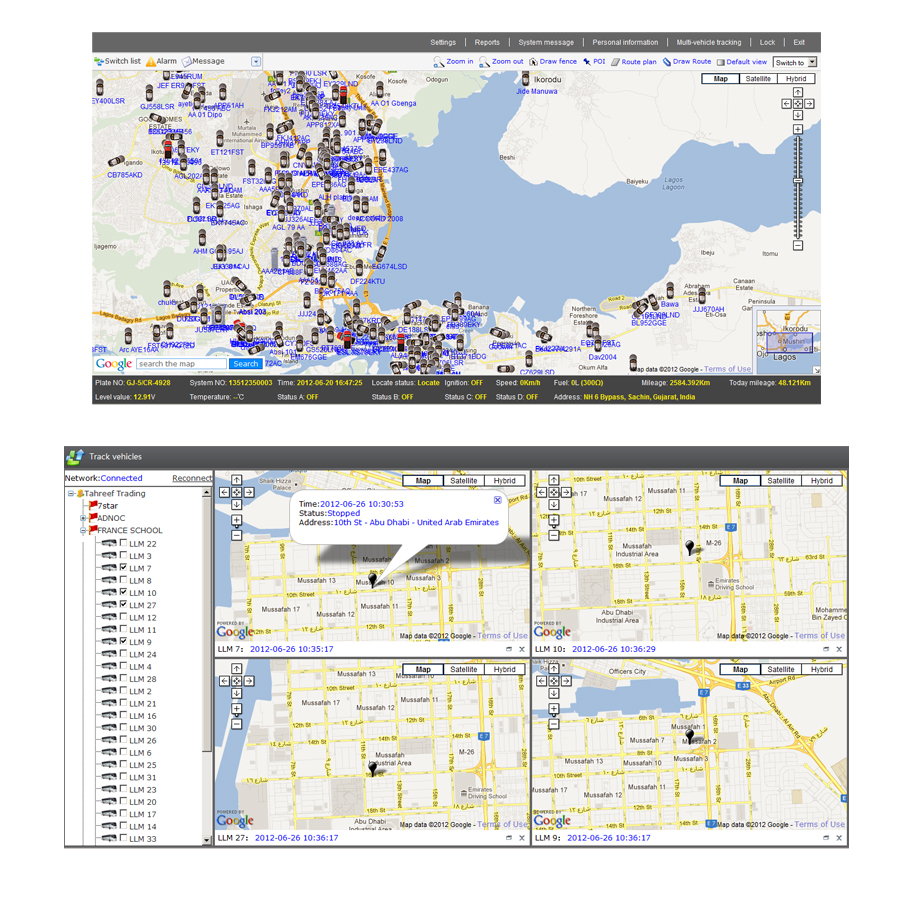Viewport: 900px width, 900px height.
Task: Open the Message panel with envelope icon
Action: click(x=203, y=61)
